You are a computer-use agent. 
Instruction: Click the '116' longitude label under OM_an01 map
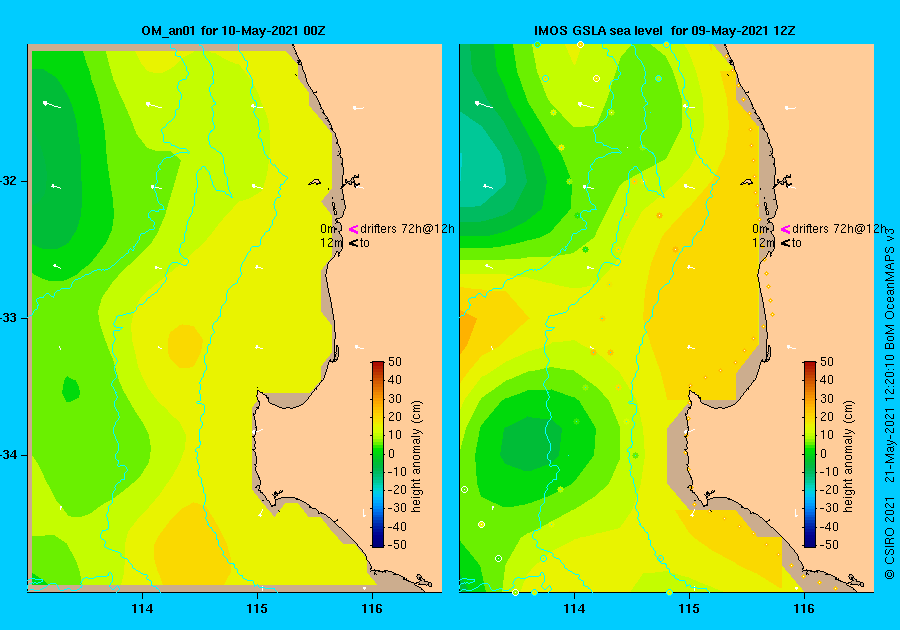[372, 609]
